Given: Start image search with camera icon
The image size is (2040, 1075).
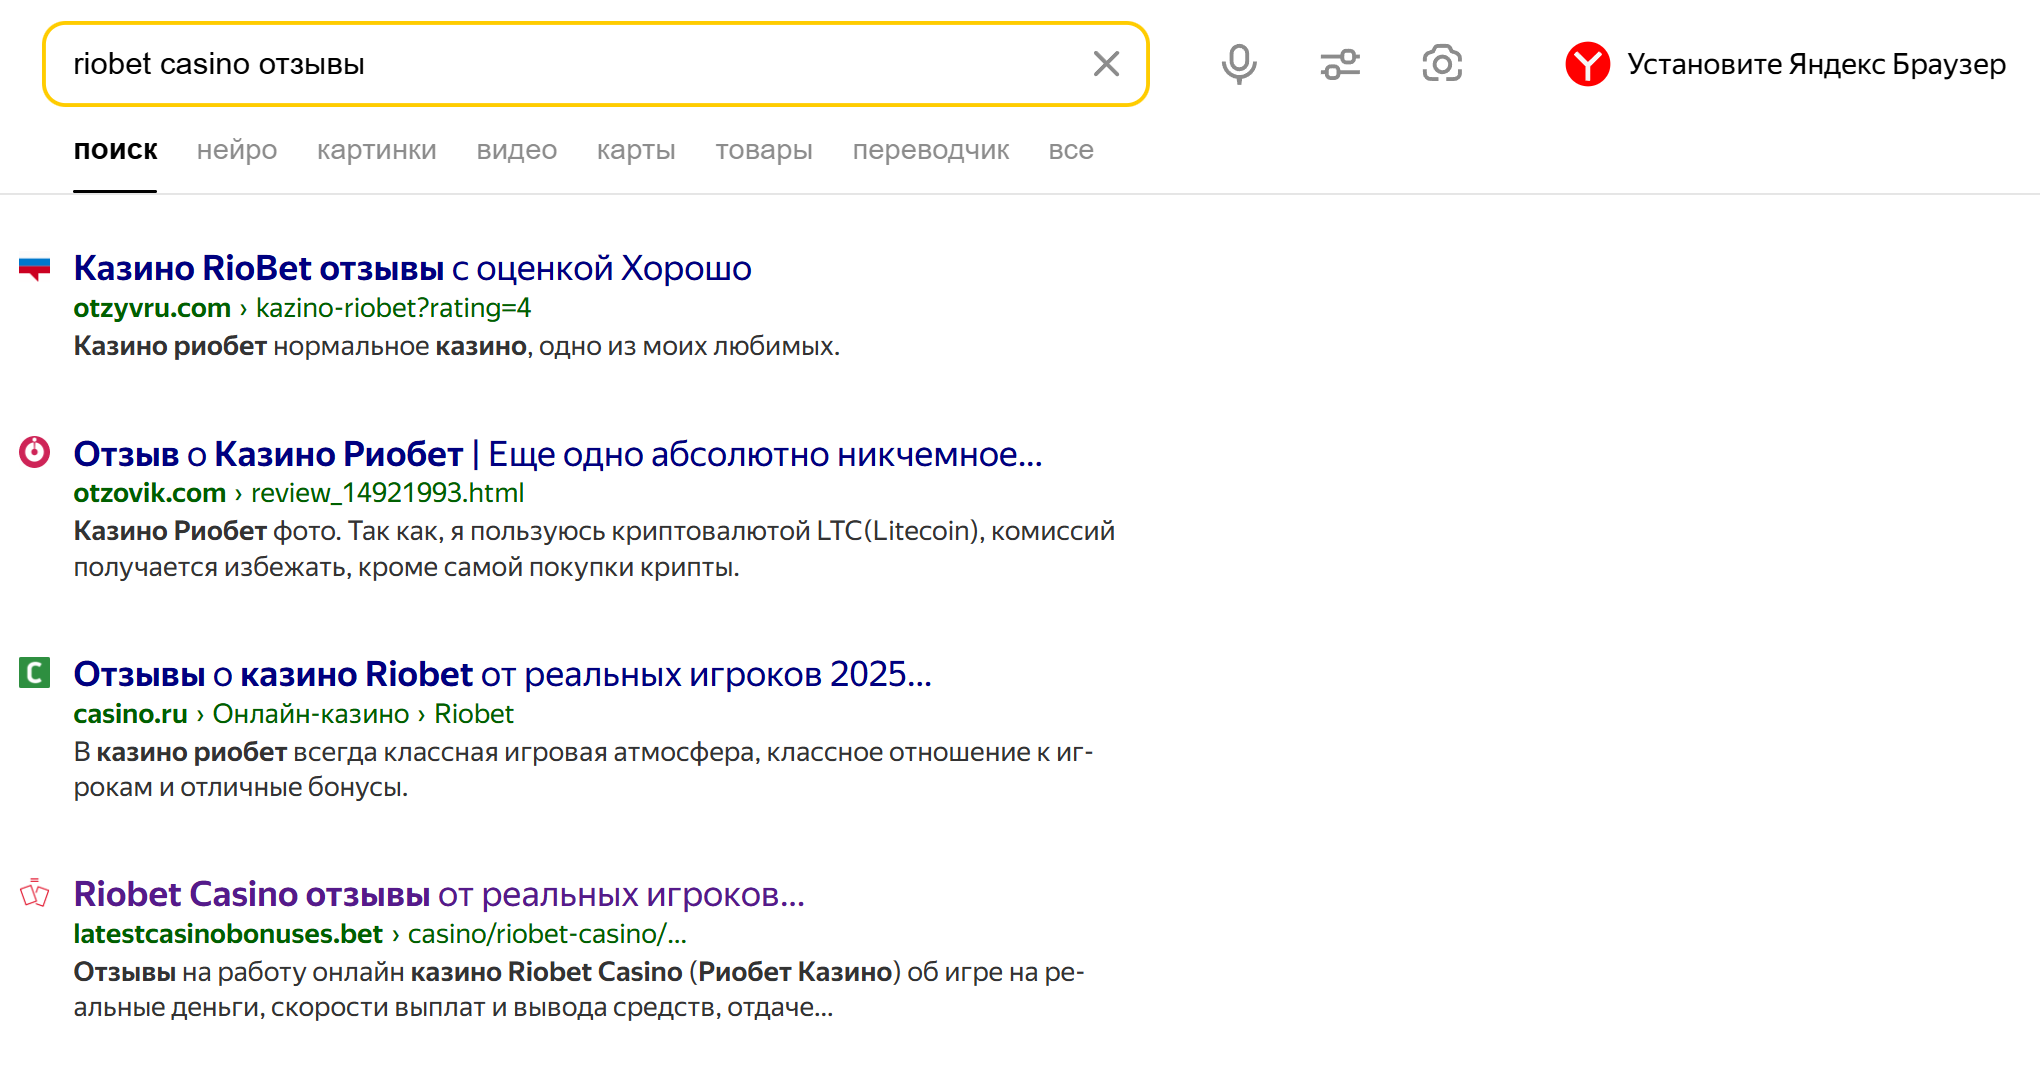Looking at the screenshot, I should [x=1442, y=64].
